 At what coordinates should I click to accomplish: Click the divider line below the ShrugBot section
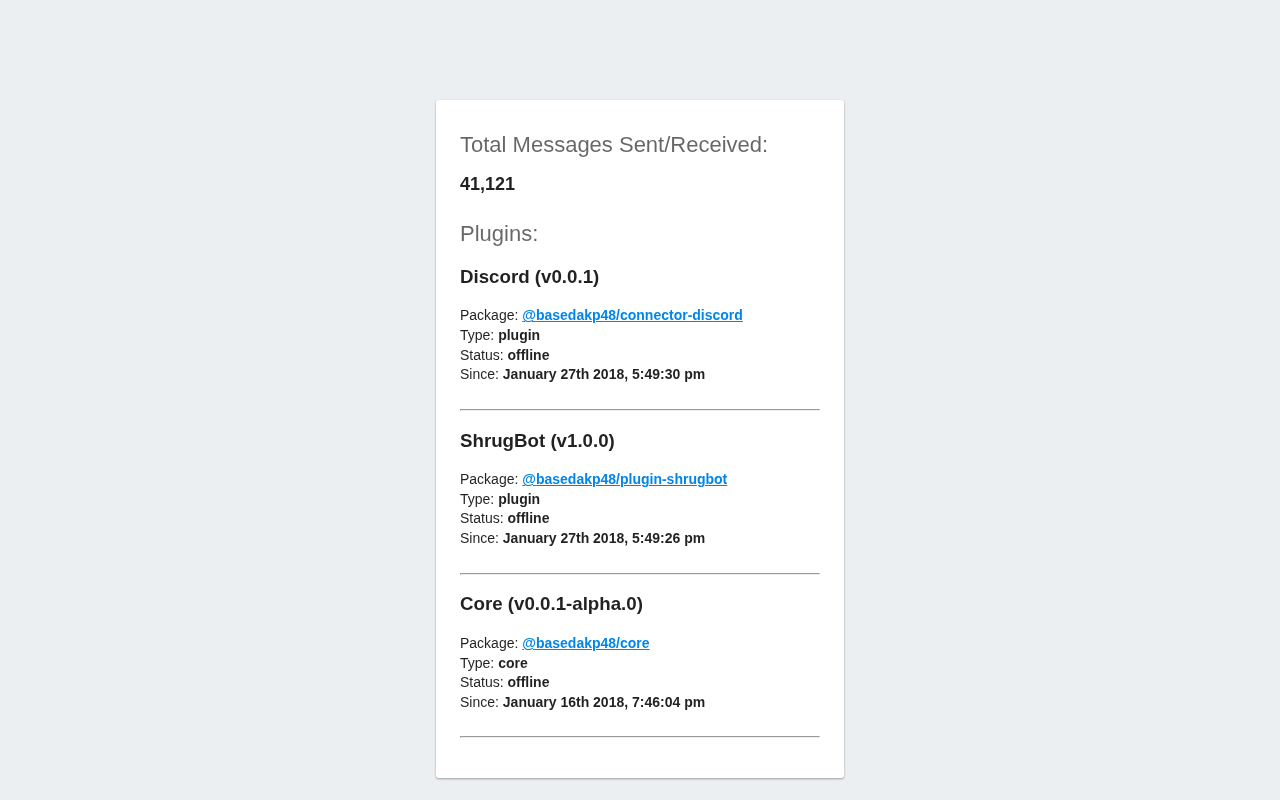click(639, 574)
